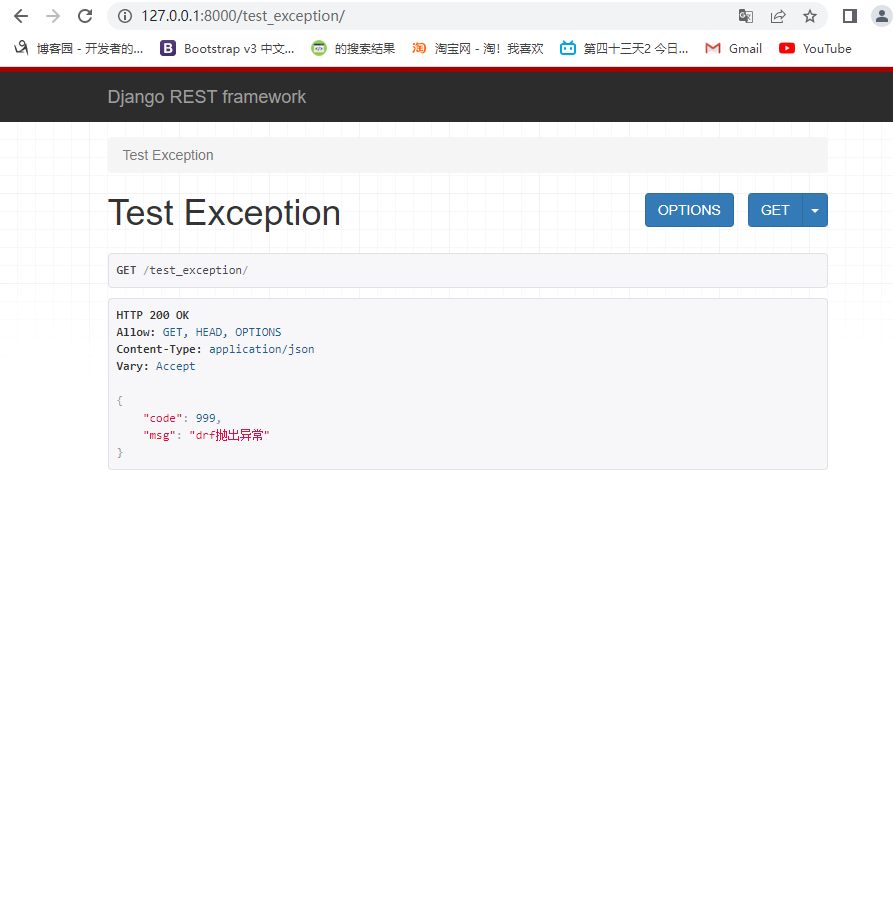
Task: Share this page icon in address bar
Action: [x=778, y=16]
